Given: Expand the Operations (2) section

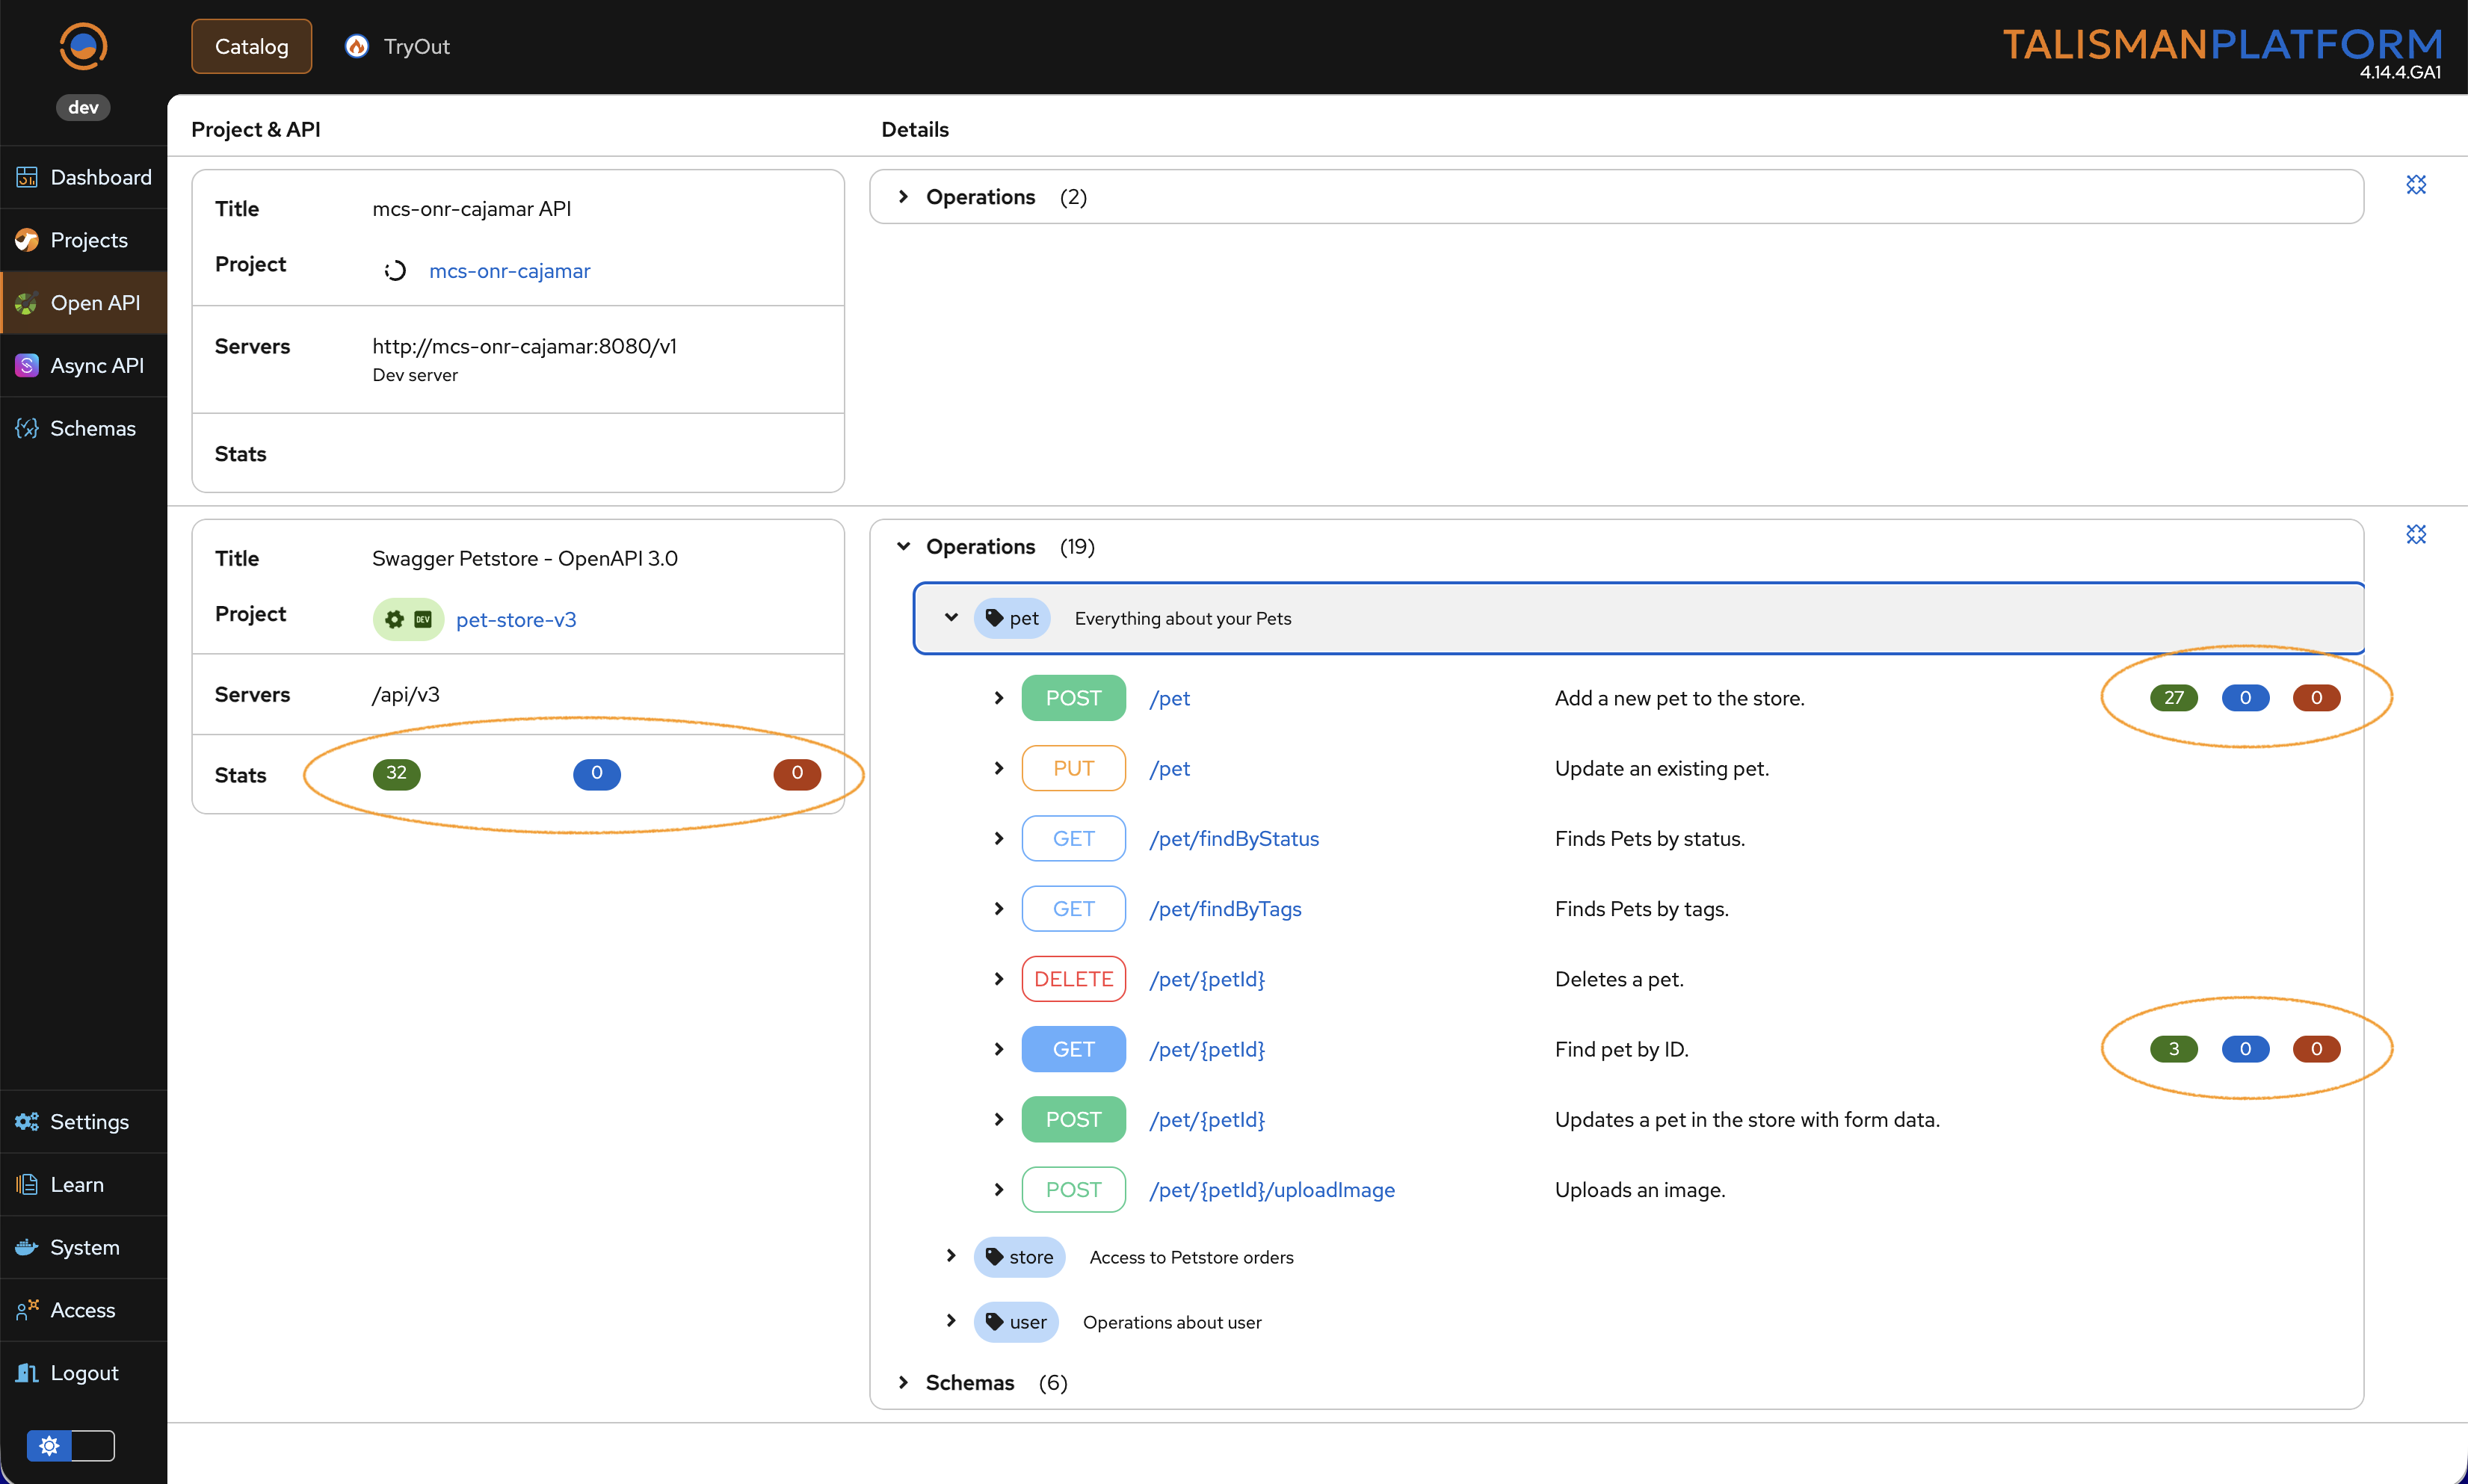Looking at the screenshot, I should click(x=903, y=197).
